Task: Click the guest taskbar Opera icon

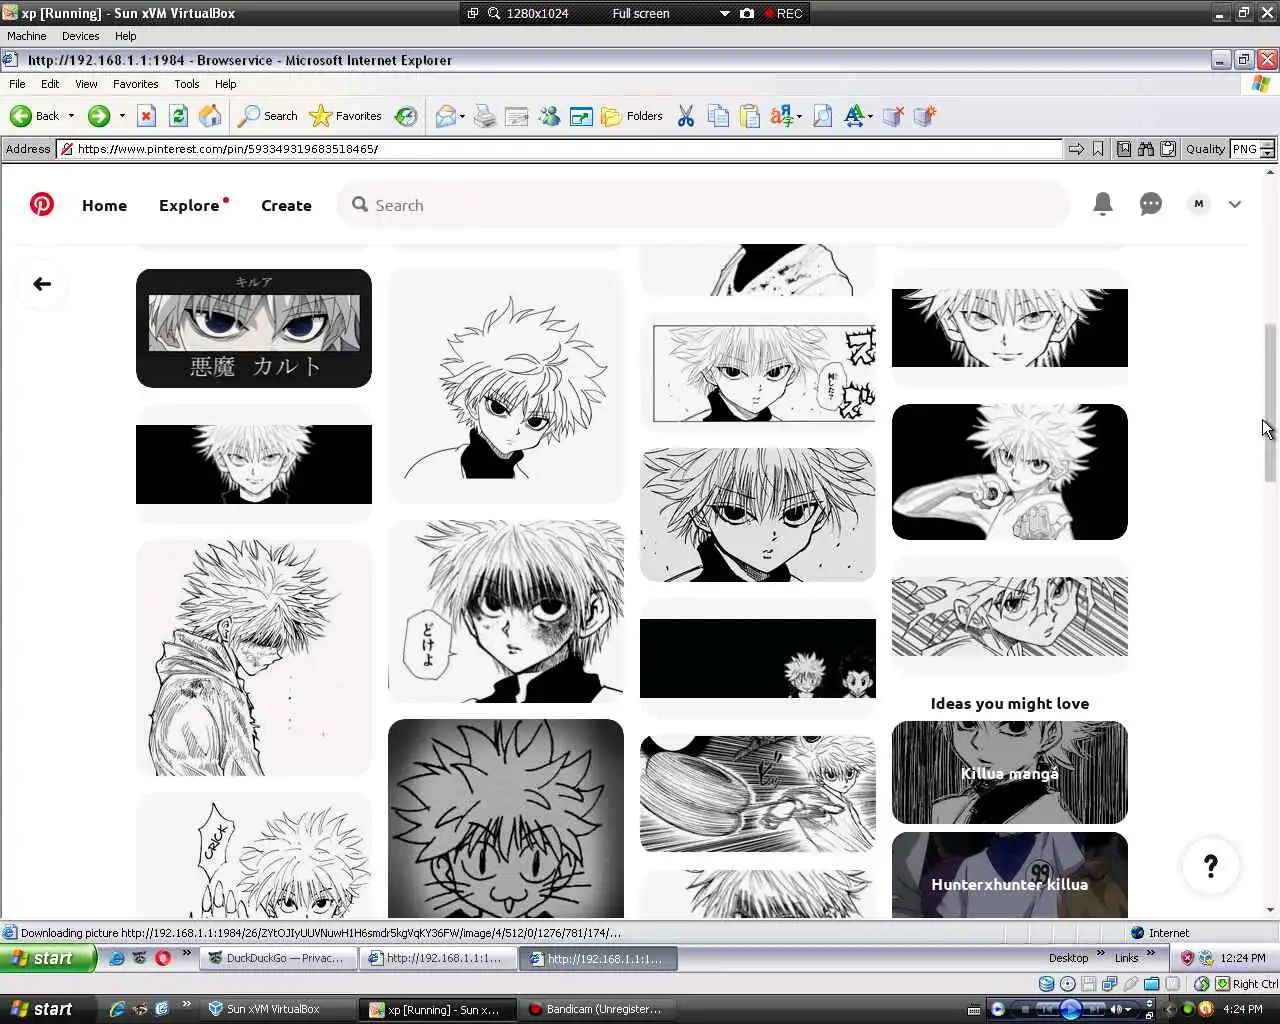Action: pyautogui.click(x=163, y=958)
